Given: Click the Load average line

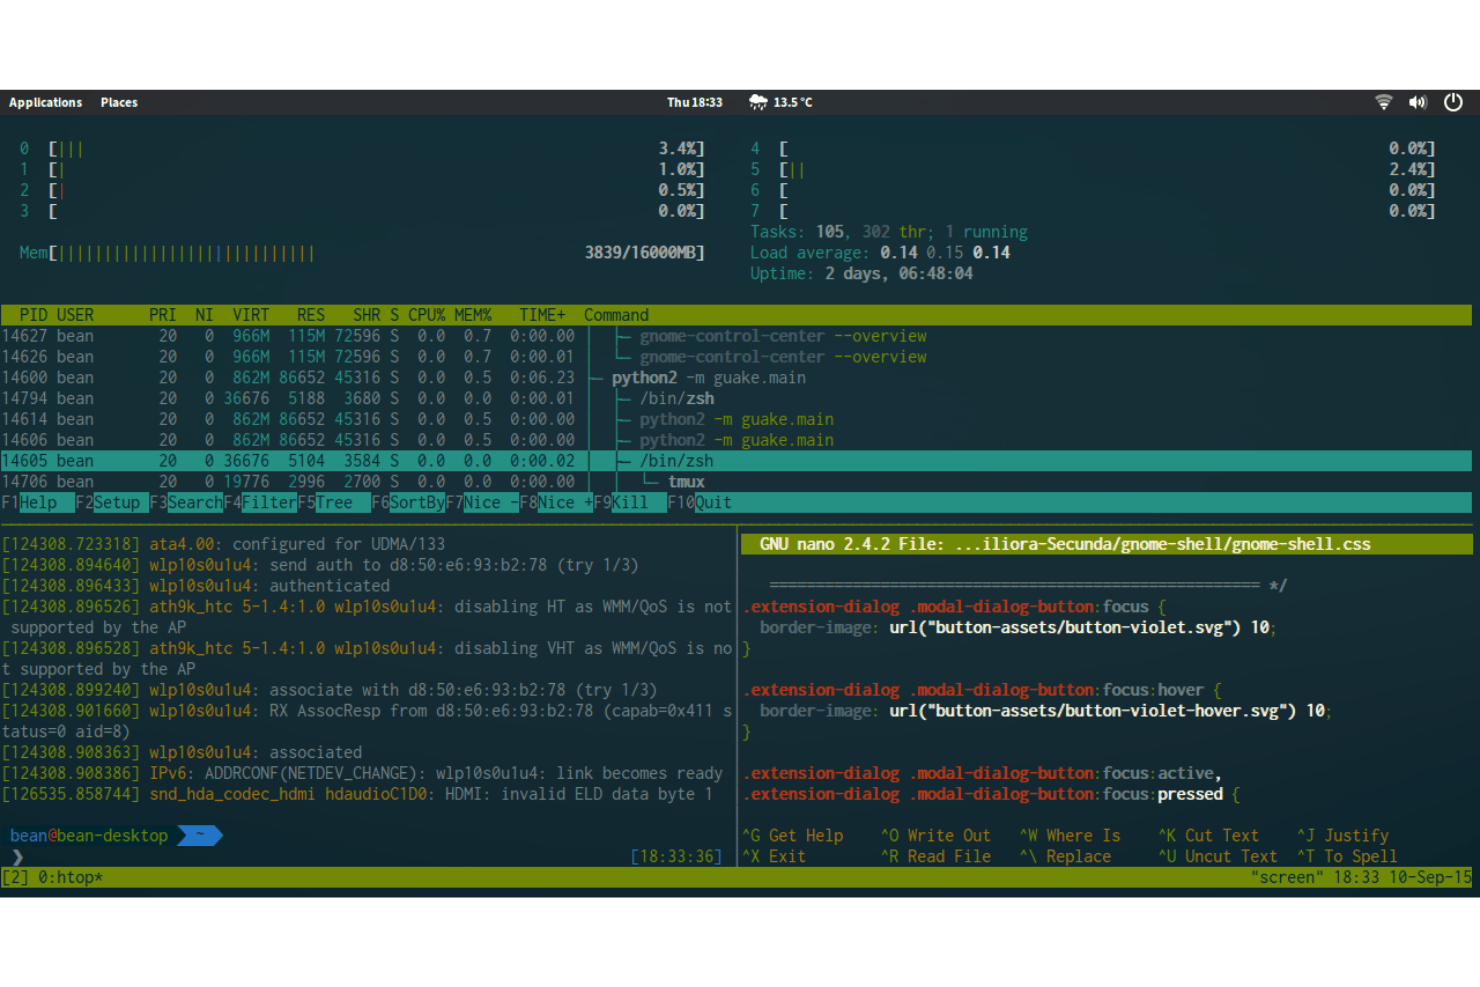Looking at the screenshot, I should tap(880, 253).
